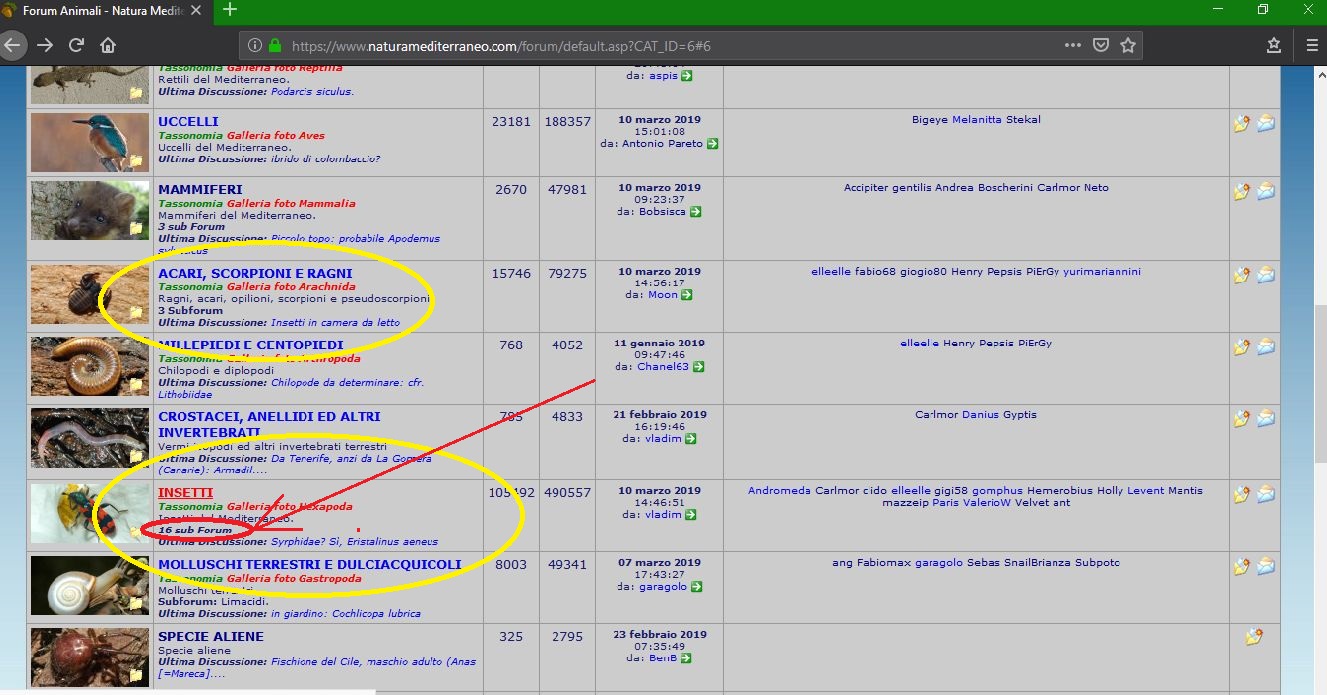The height and width of the screenshot is (695, 1327).
Task: Open user profile Antonio Pareto
Action: [662, 144]
